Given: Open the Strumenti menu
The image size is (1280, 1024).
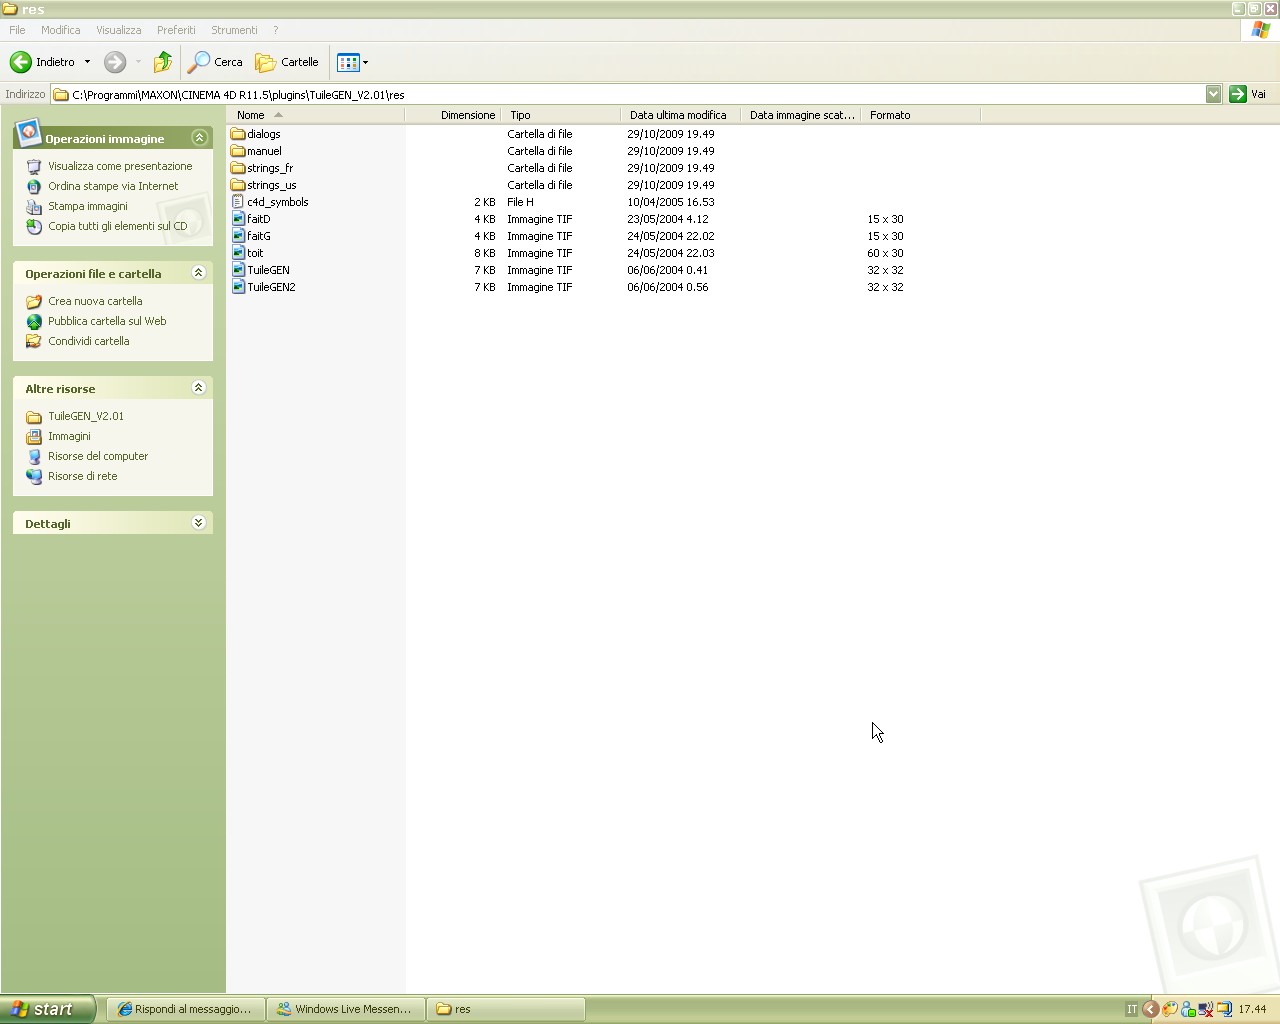Looking at the screenshot, I should click(x=234, y=30).
